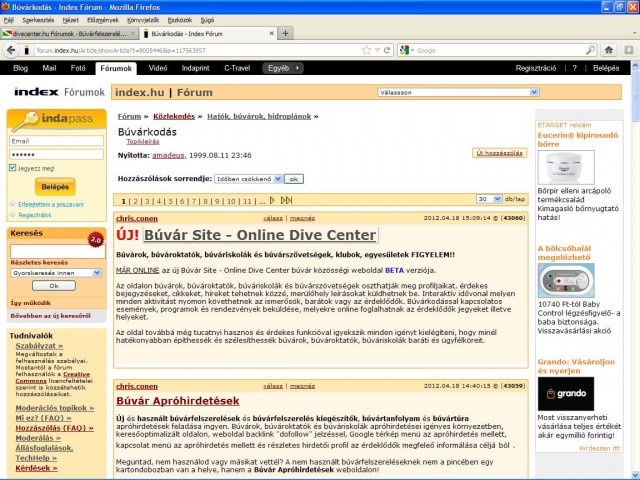Expand the 'Egyéb' menu in top navigation
This screenshot has height=480, width=640.
pyautogui.click(x=284, y=68)
